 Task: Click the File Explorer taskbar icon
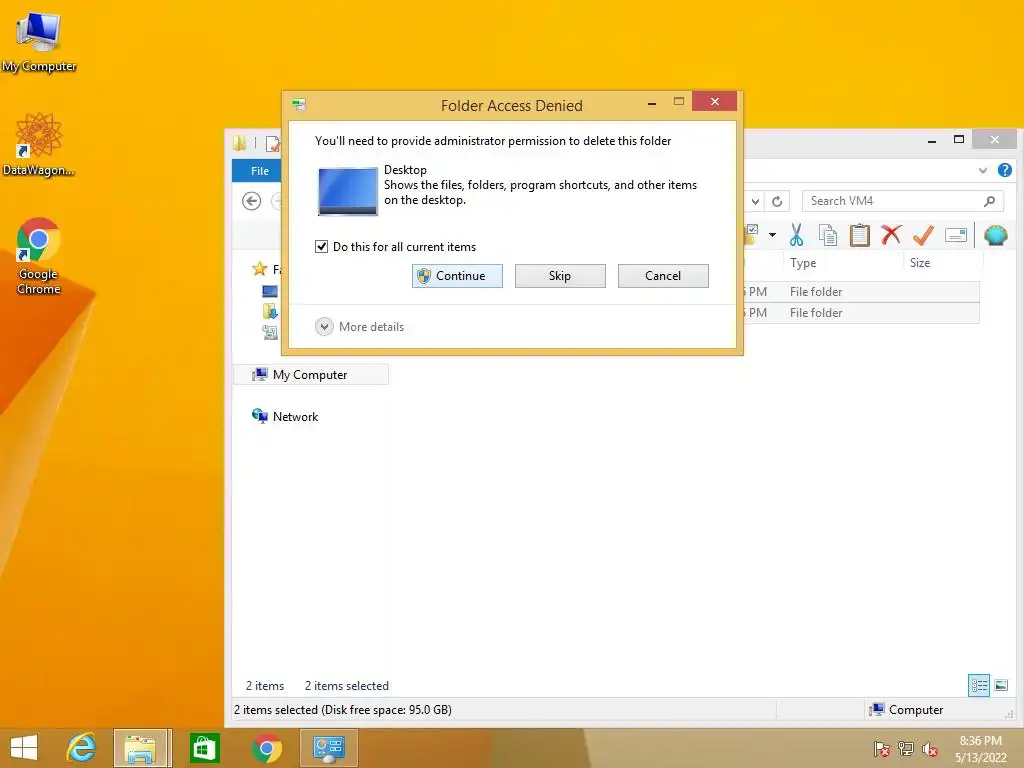[142, 748]
